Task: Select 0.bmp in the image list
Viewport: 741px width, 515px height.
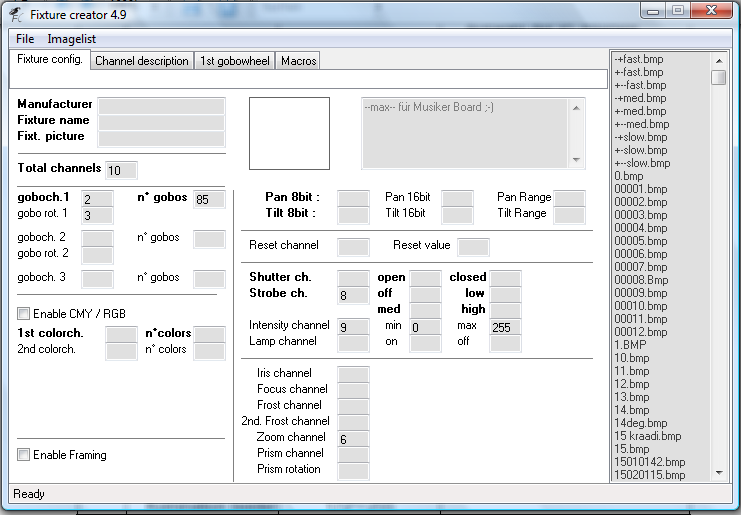Action: pyautogui.click(x=629, y=176)
